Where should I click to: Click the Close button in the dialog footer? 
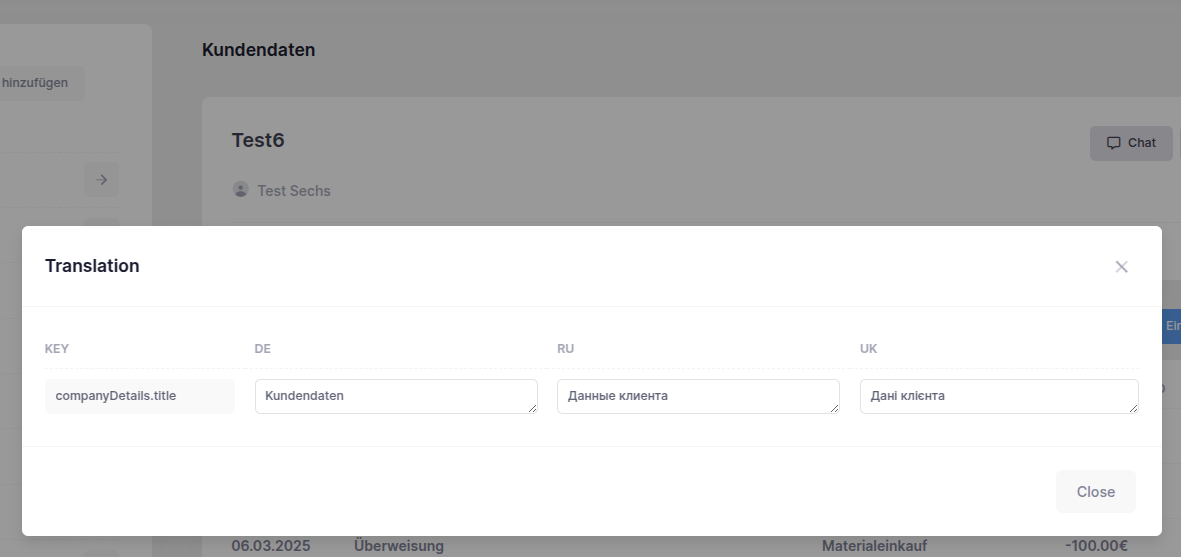[x=1095, y=492]
